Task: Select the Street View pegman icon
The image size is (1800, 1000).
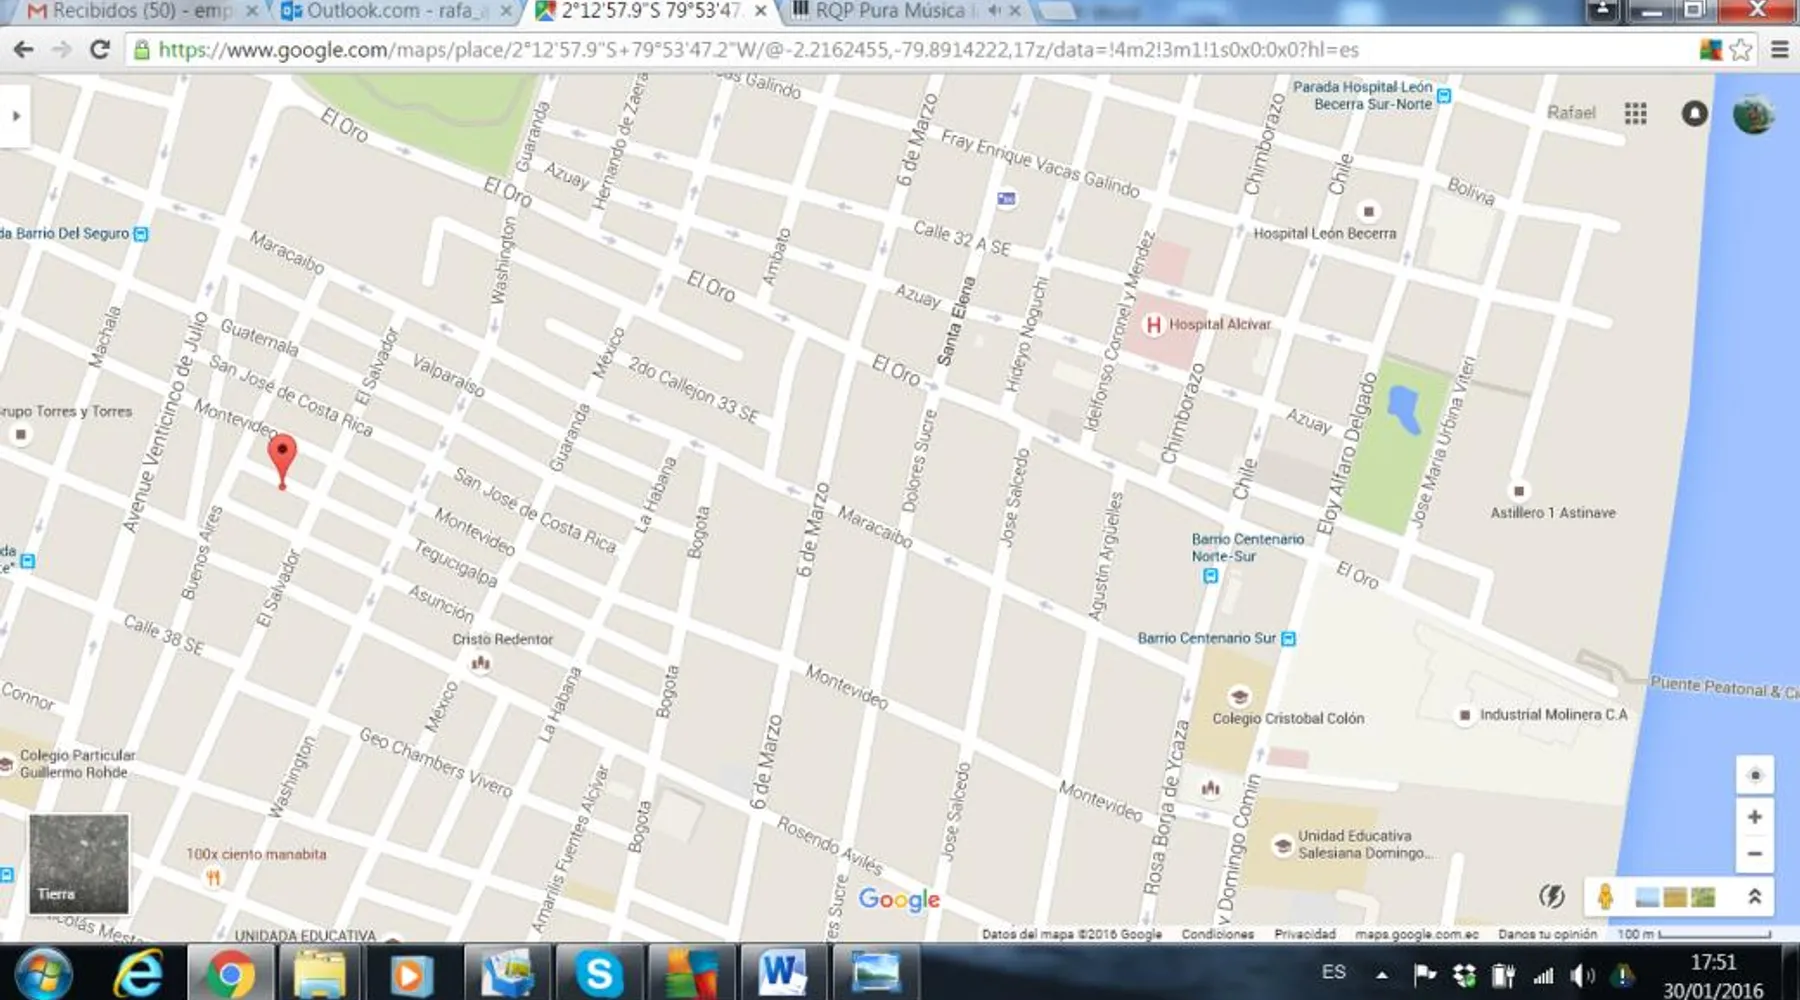Action: tap(1605, 896)
